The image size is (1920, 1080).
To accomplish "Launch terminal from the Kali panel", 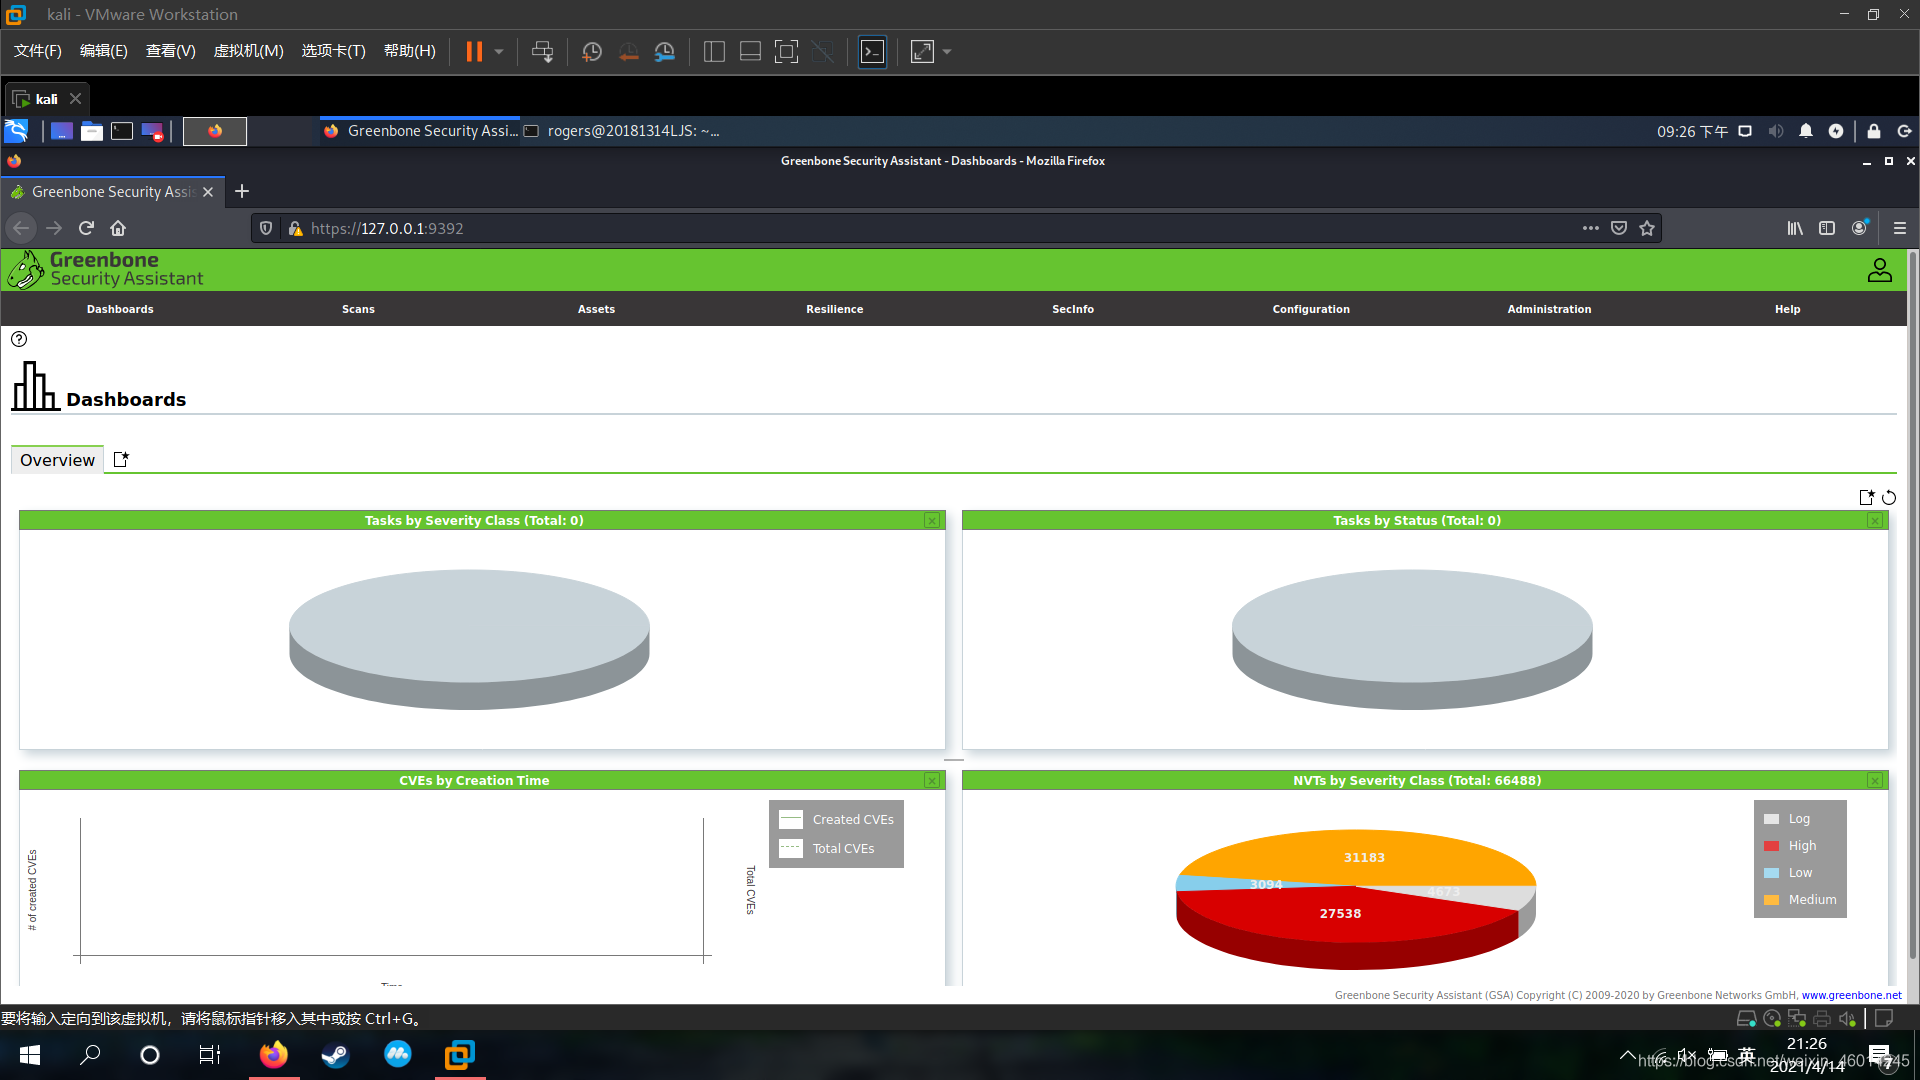I will tap(122, 131).
